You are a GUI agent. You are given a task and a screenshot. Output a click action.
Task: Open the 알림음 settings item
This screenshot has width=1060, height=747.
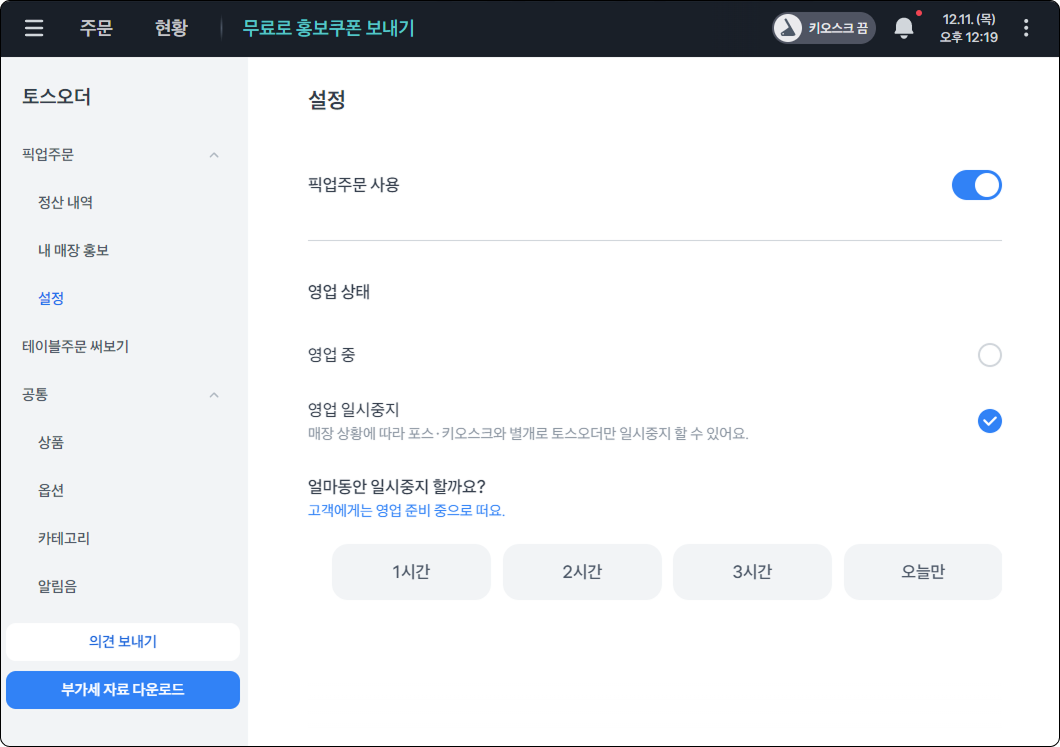coord(57,587)
